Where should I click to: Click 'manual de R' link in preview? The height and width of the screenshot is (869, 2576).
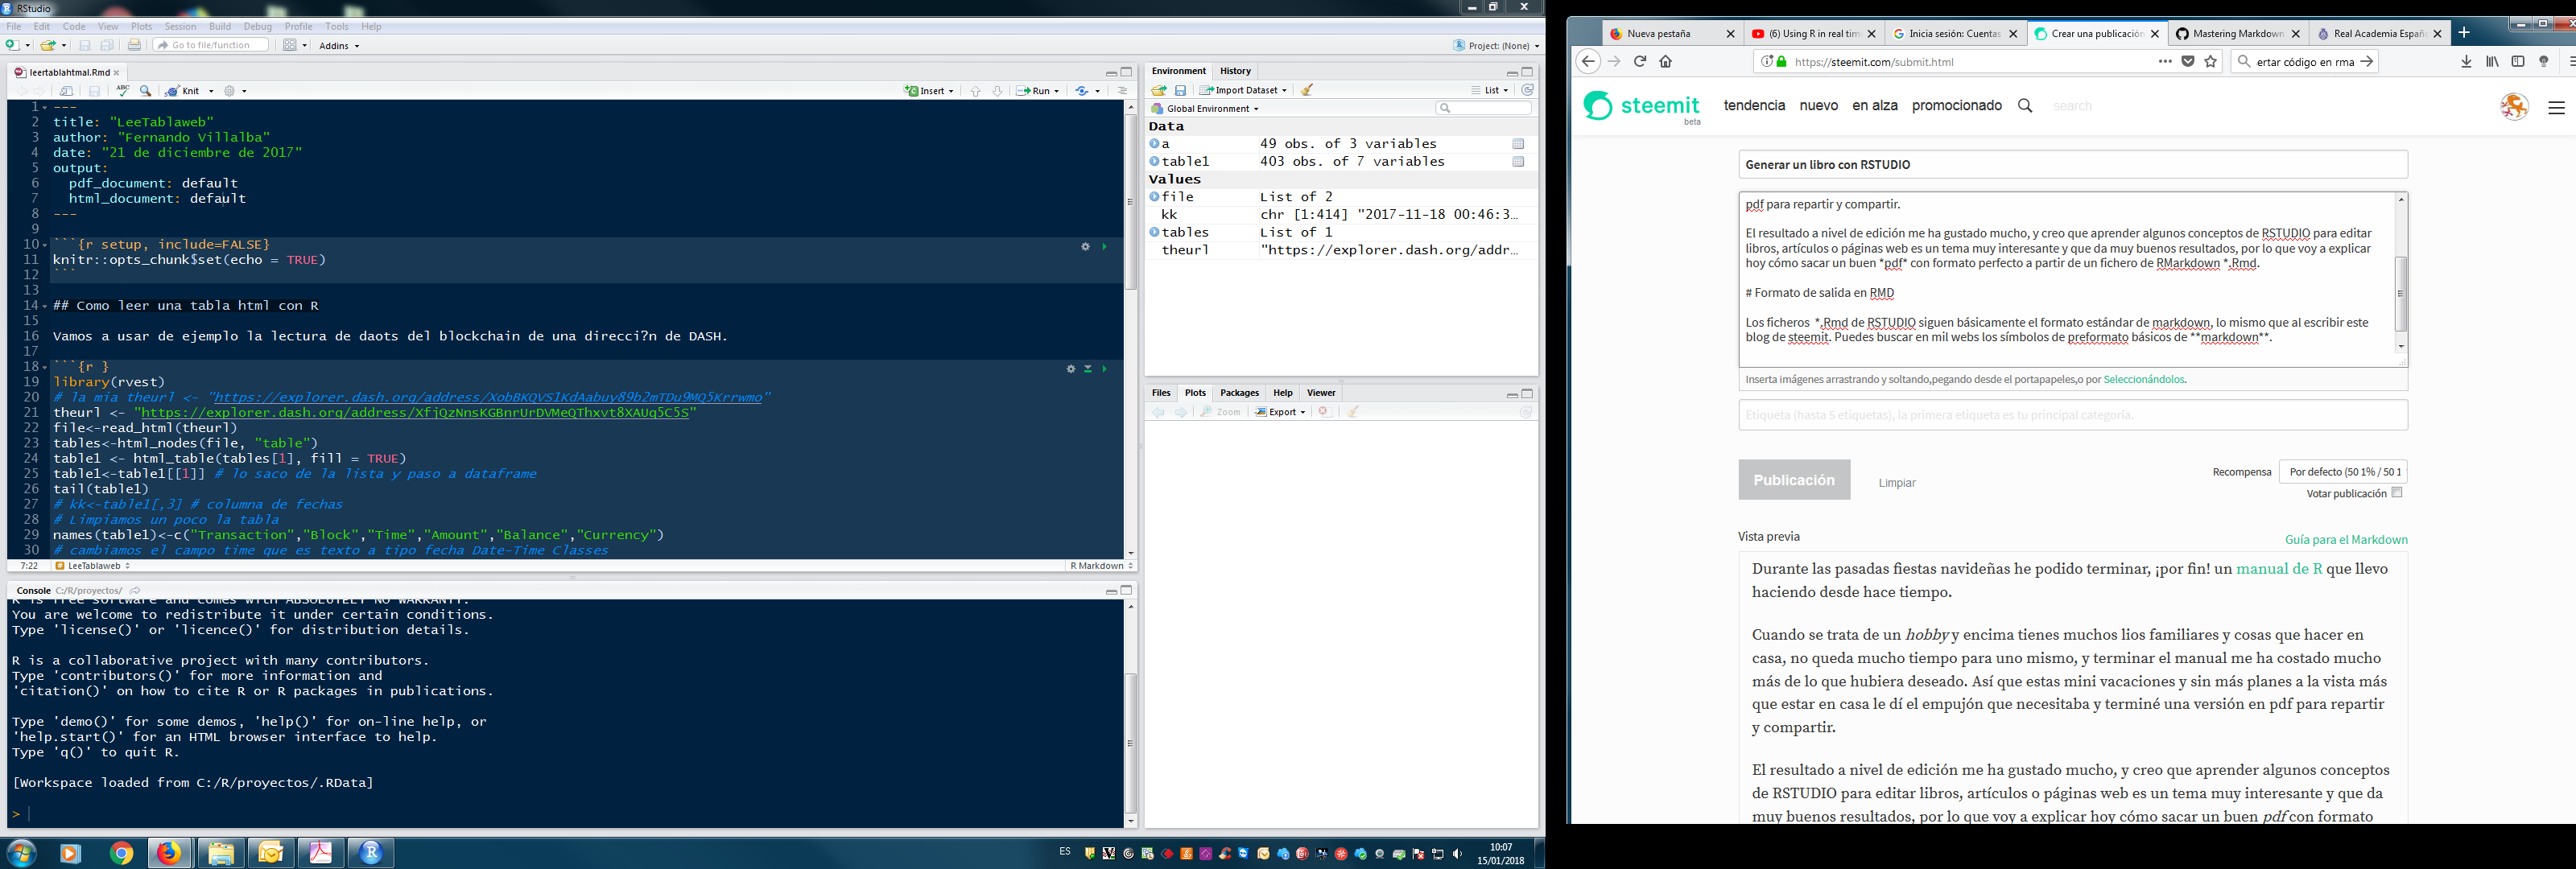pyautogui.click(x=2279, y=569)
